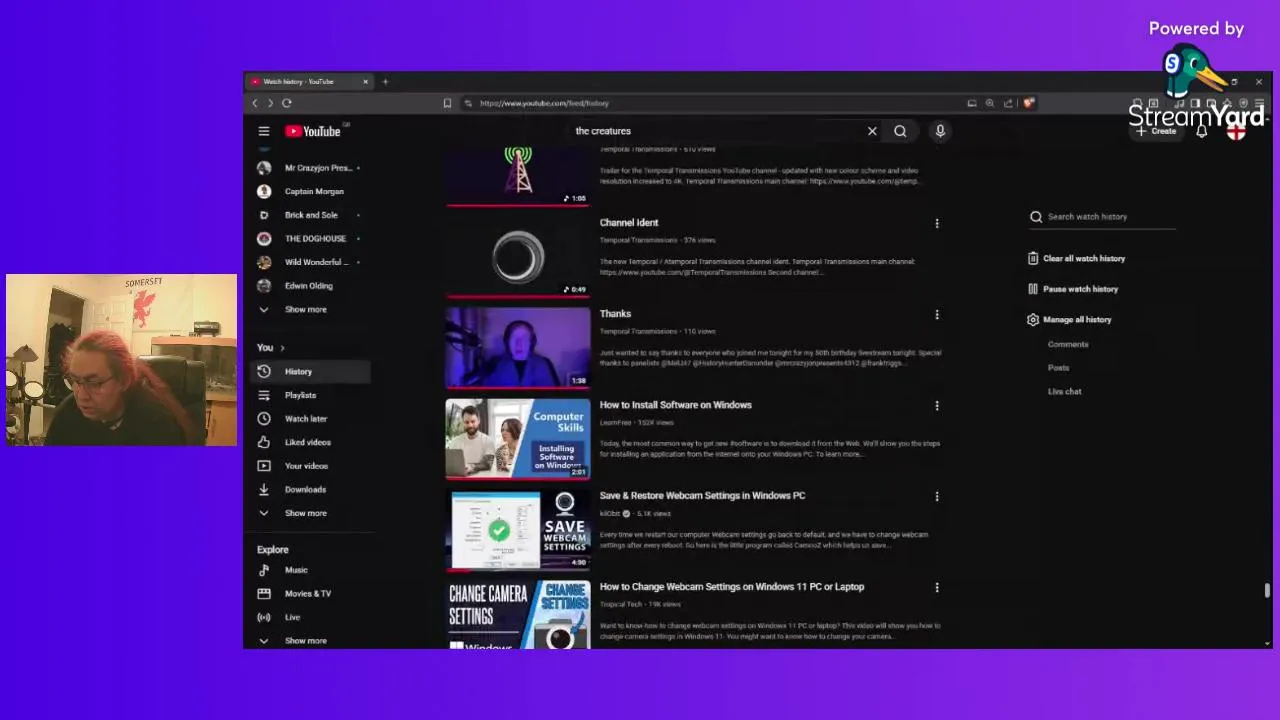1280x720 pixels.
Task: Play the Save Webcam Settings thumbnail
Action: [518, 530]
